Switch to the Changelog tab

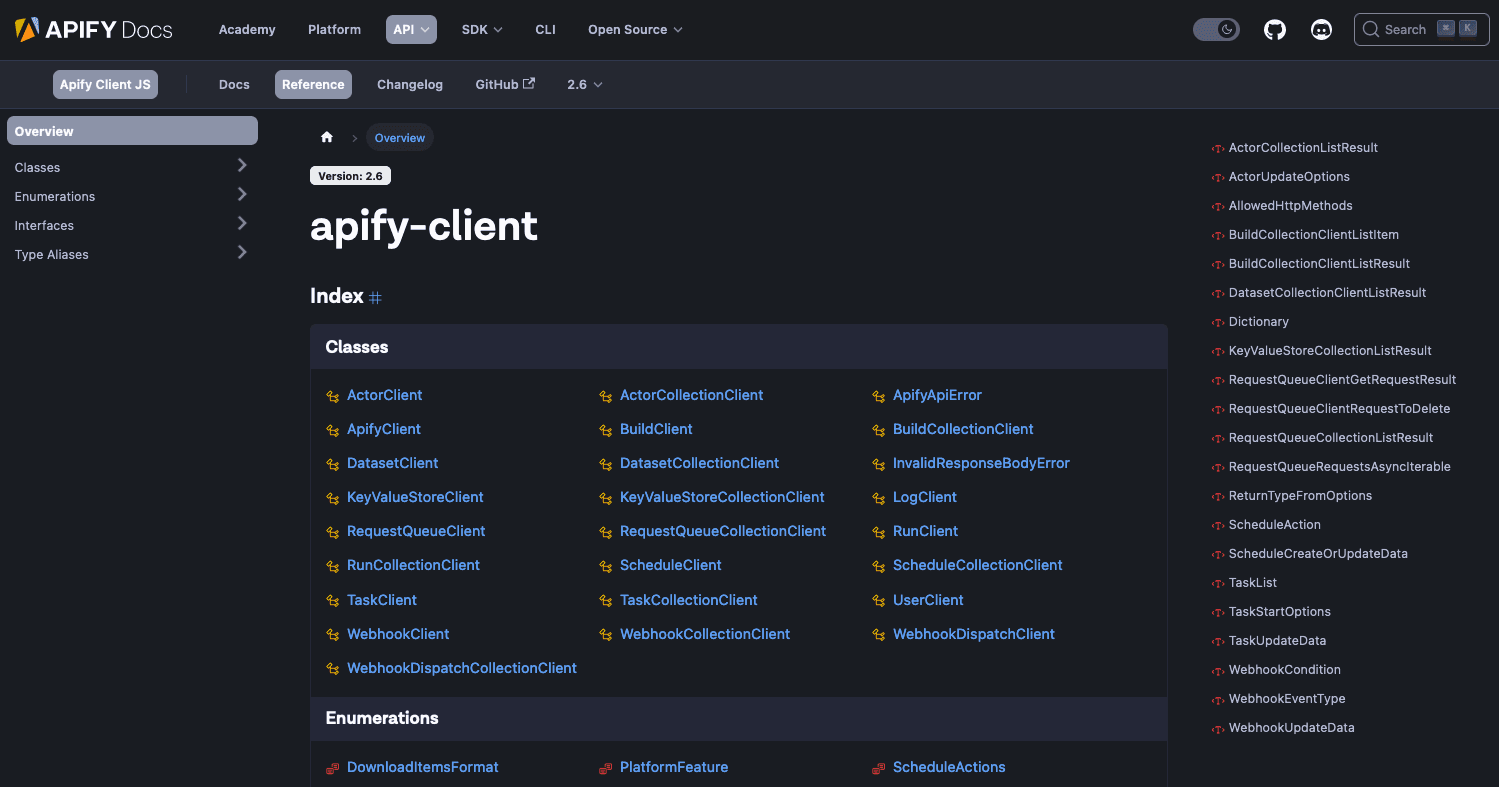tap(410, 84)
